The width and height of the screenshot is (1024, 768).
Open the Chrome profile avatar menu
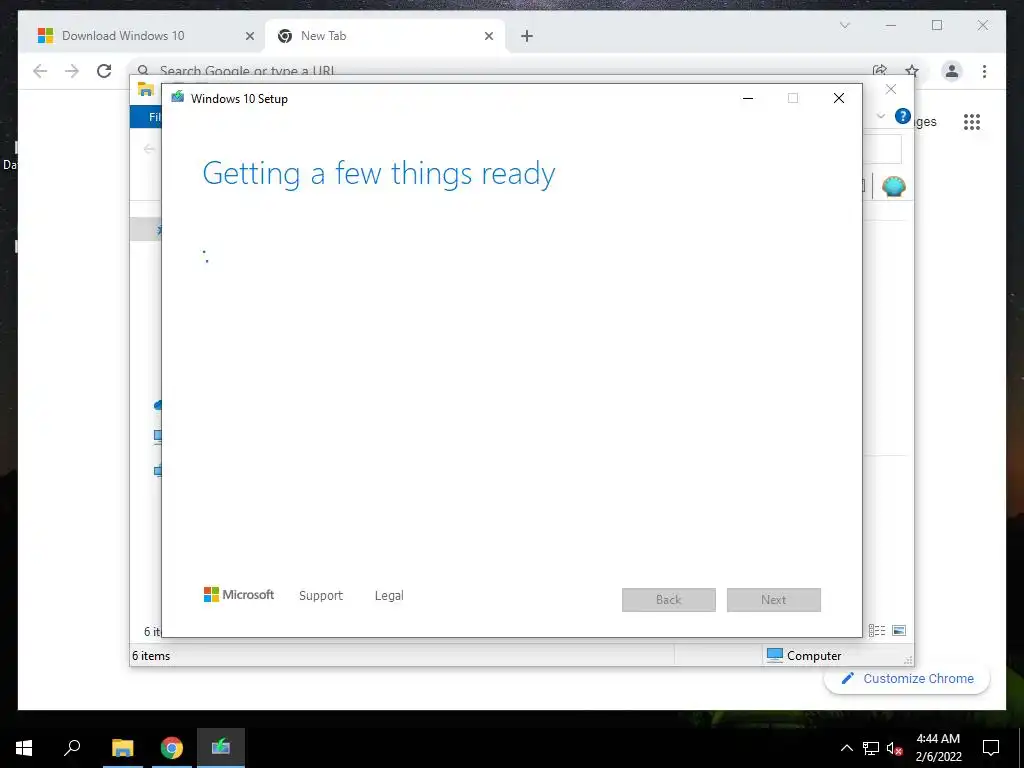[952, 71]
